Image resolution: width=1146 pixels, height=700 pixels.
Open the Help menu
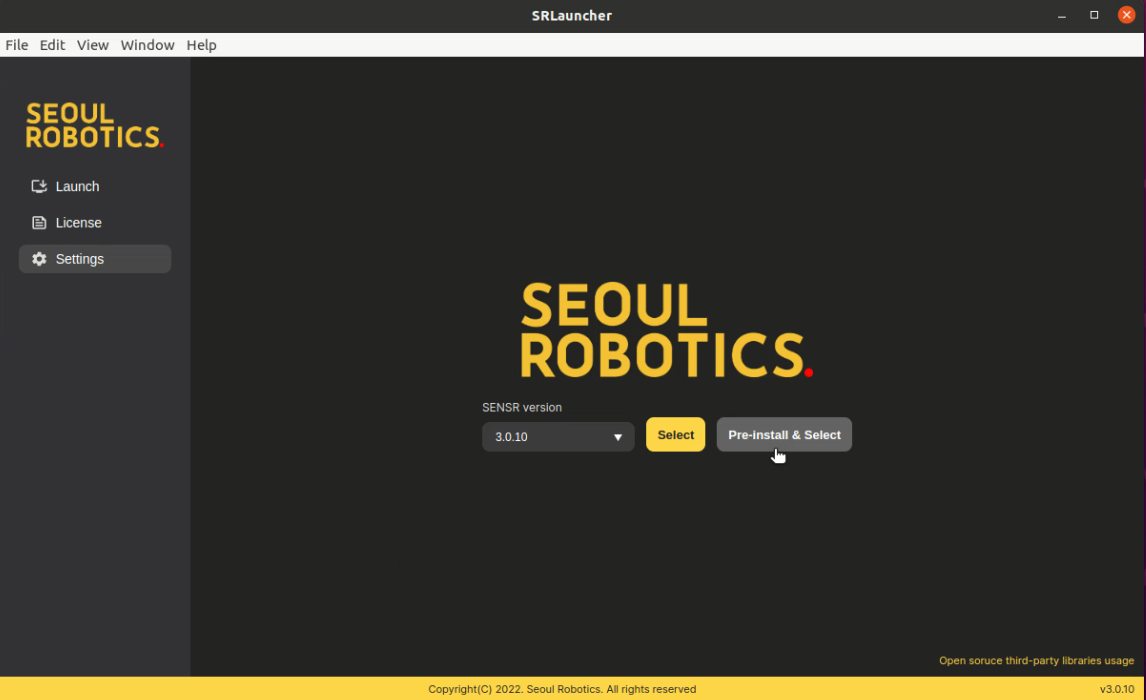pos(201,45)
